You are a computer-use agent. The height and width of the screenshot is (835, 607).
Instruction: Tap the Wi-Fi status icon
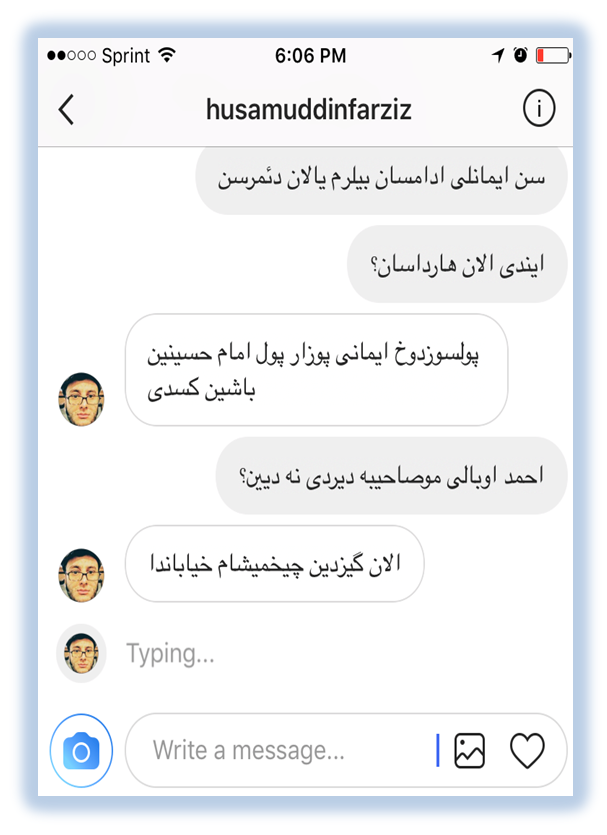click(x=167, y=56)
